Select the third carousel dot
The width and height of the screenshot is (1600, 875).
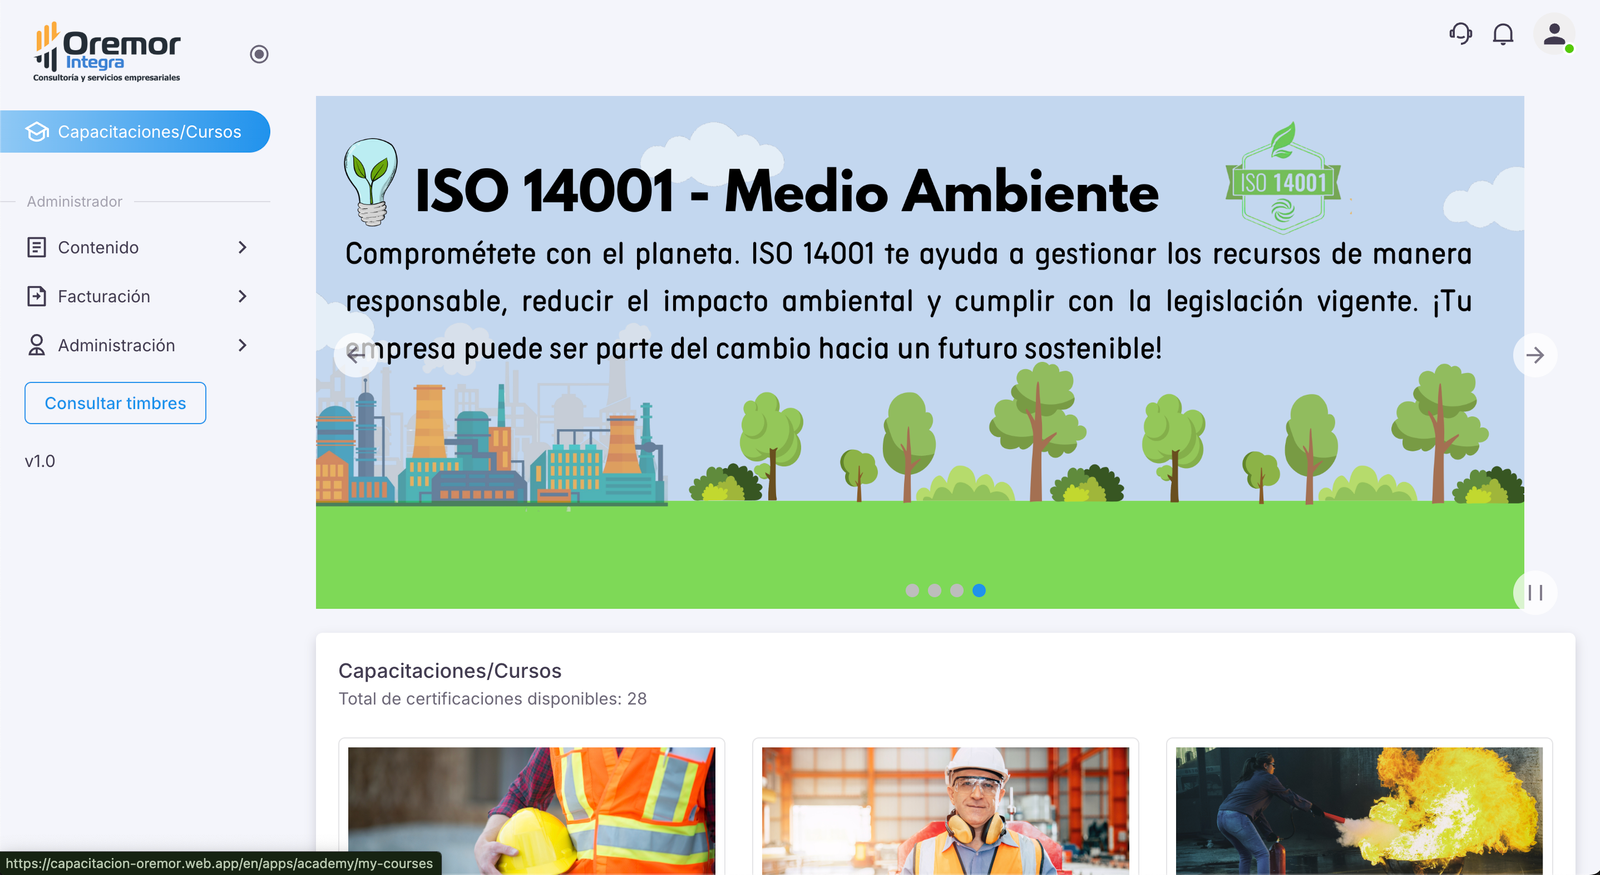tap(957, 590)
